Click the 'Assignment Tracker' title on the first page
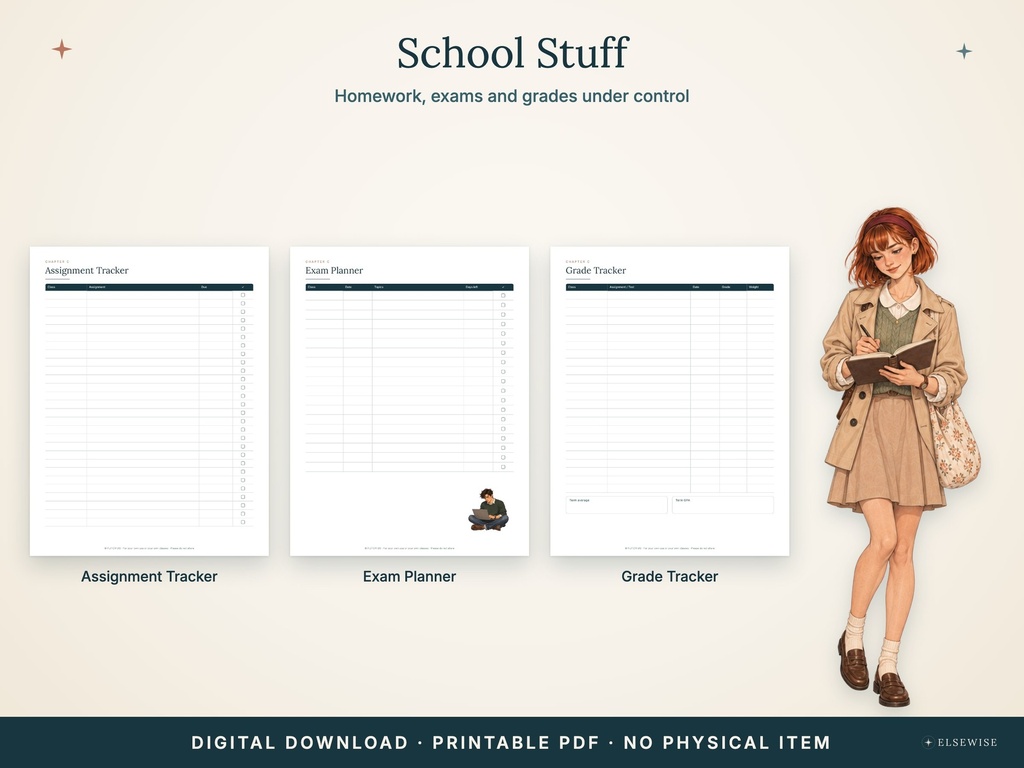The width and height of the screenshot is (1024, 768). (x=87, y=270)
